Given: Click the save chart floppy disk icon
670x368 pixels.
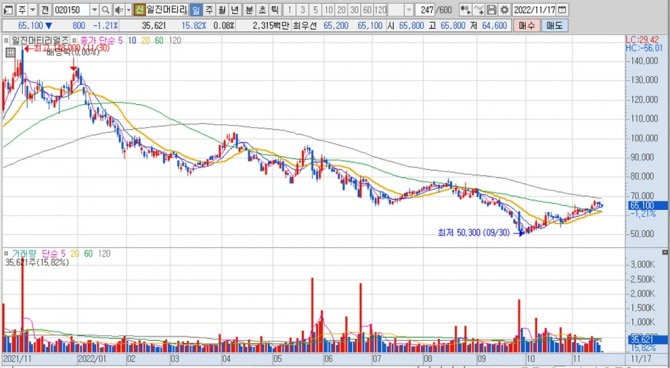Looking at the screenshot, I should pyautogui.click(x=492, y=10).
